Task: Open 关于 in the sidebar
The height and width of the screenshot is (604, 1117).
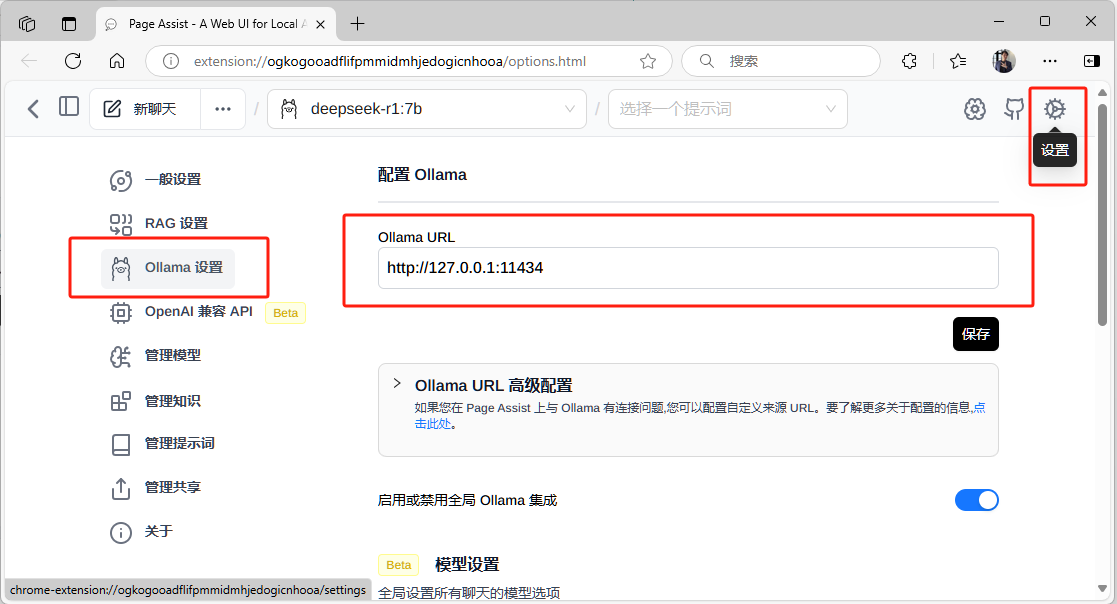Action: point(142,531)
